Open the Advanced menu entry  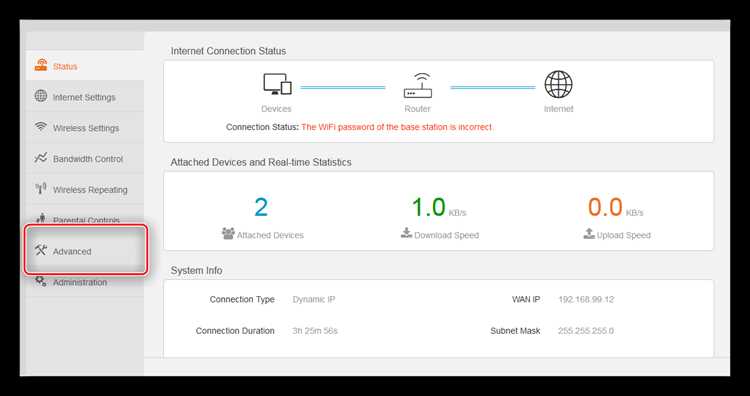click(x=85, y=251)
